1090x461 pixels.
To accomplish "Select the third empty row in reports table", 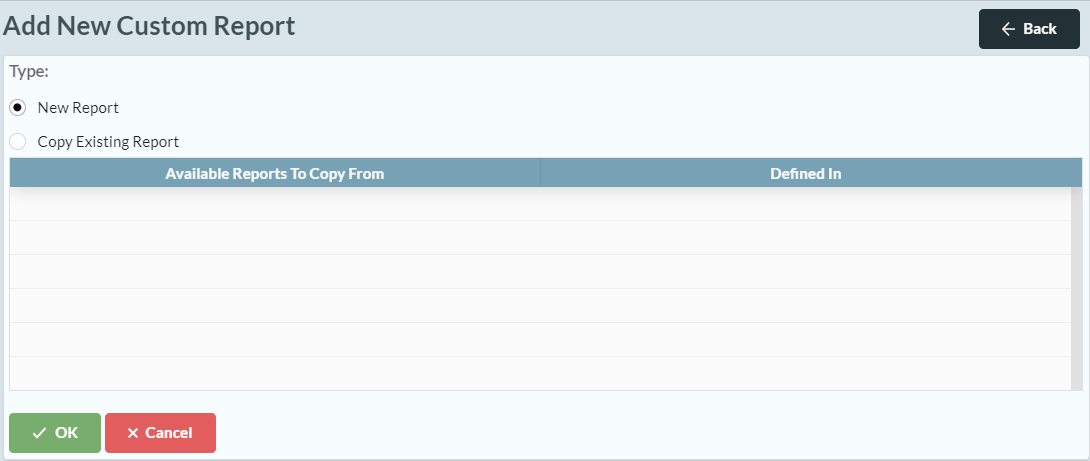I will click(540, 272).
